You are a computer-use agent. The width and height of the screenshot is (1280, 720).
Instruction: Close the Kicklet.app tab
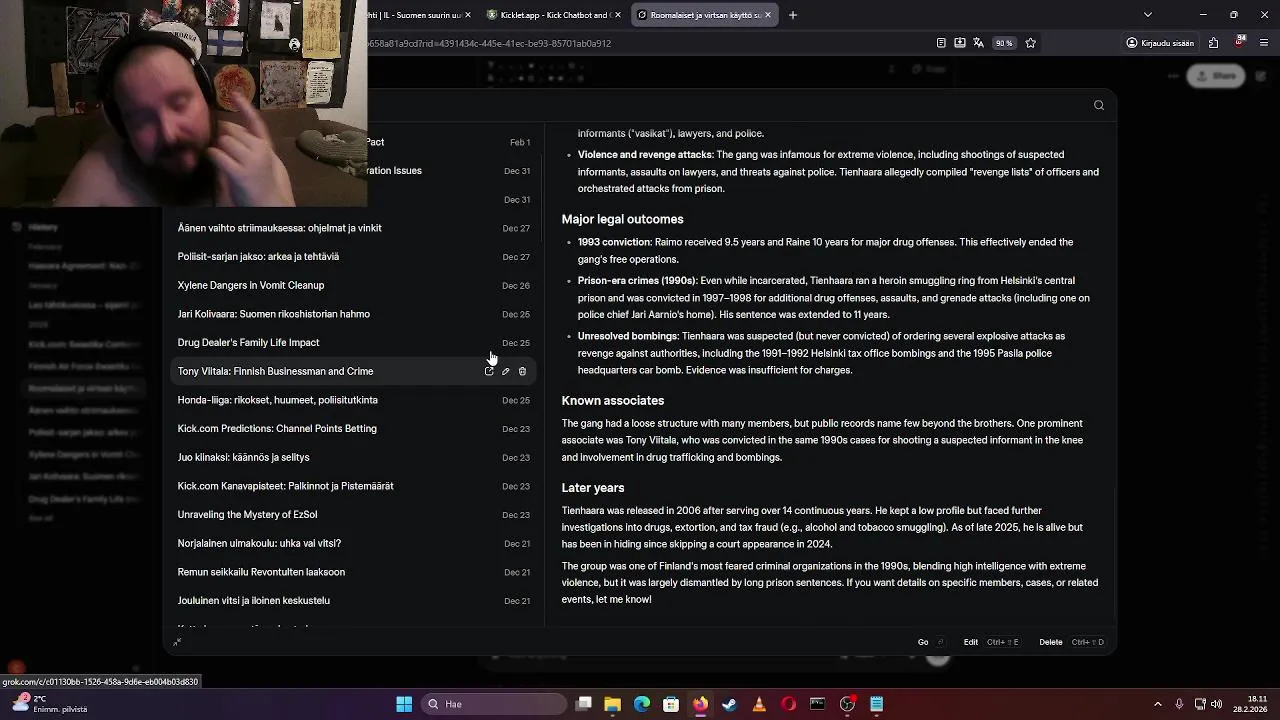tap(617, 15)
